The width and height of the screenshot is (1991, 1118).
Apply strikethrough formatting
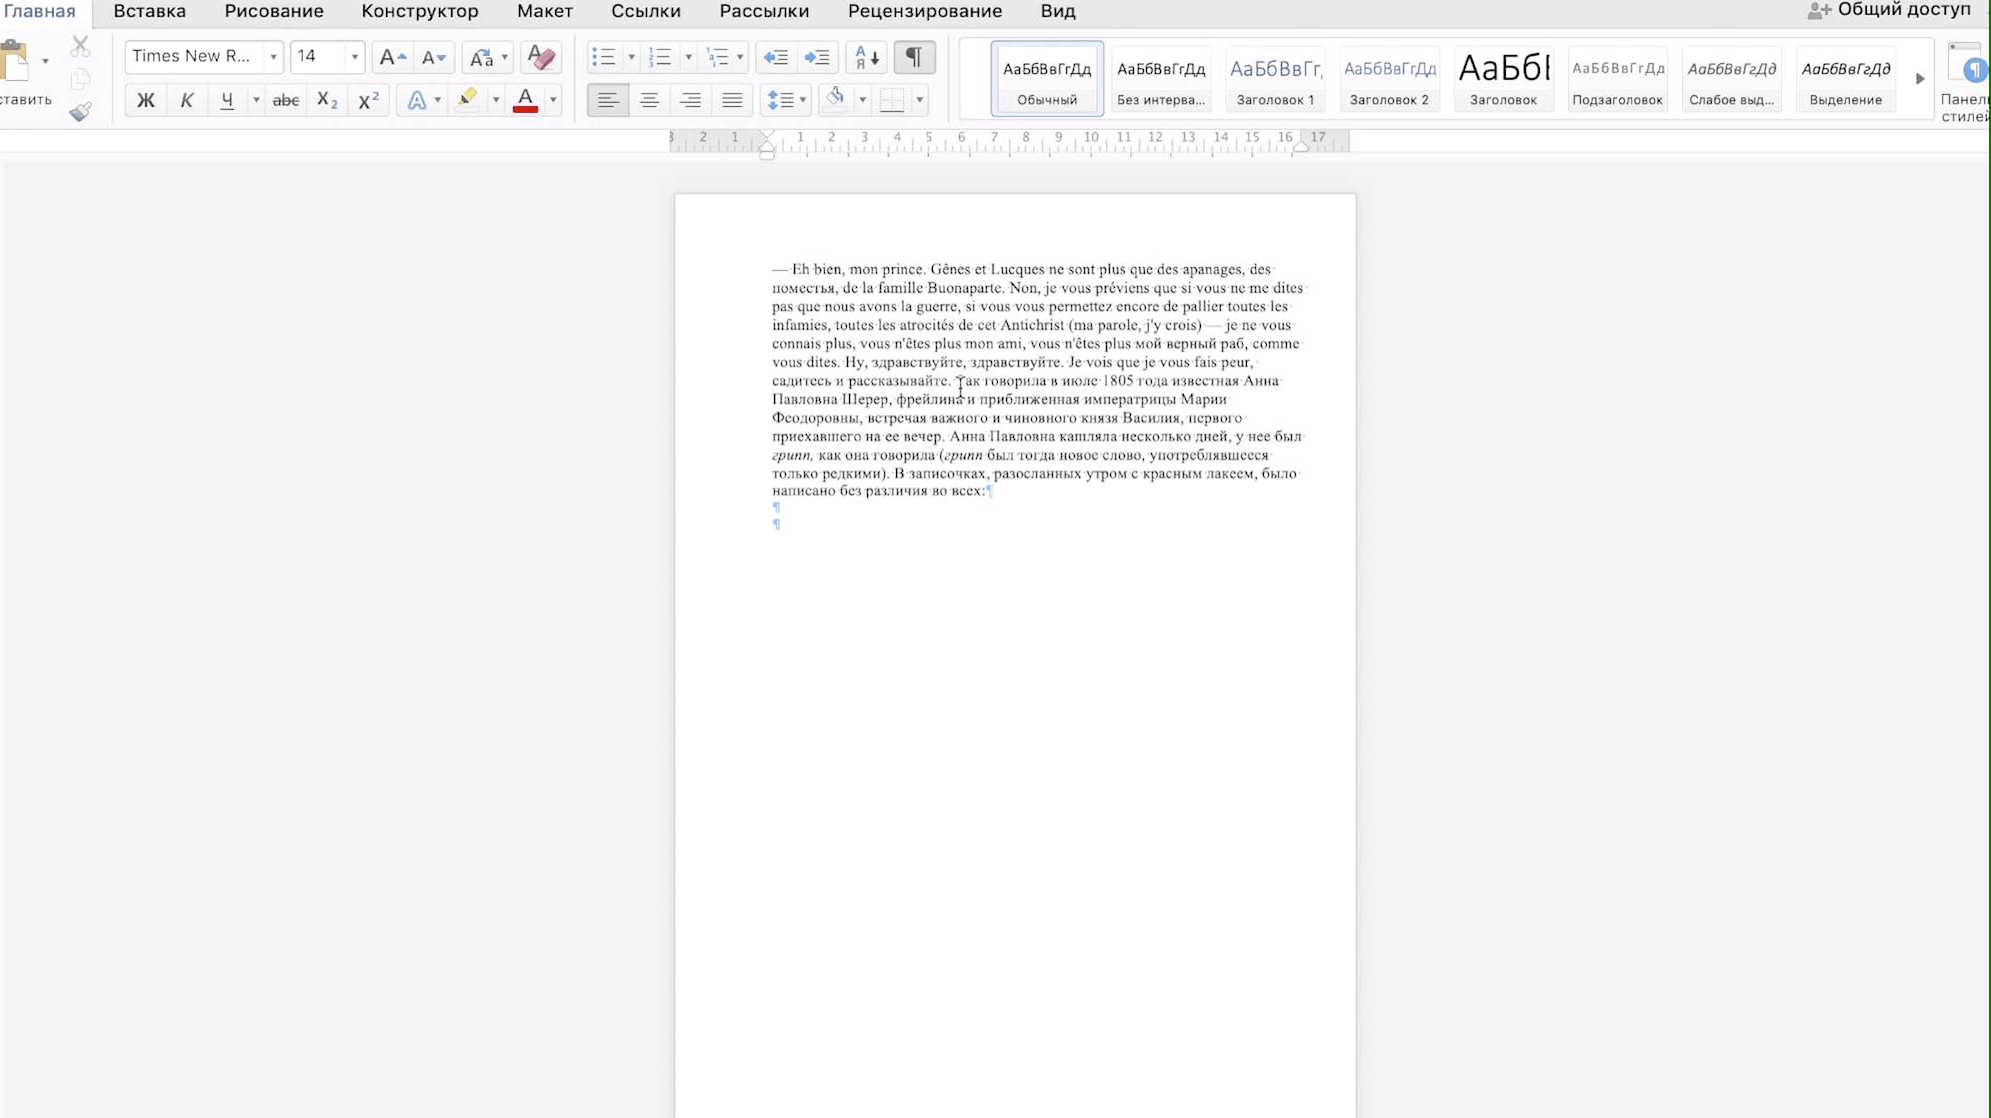pyautogui.click(x=286, y=100)
